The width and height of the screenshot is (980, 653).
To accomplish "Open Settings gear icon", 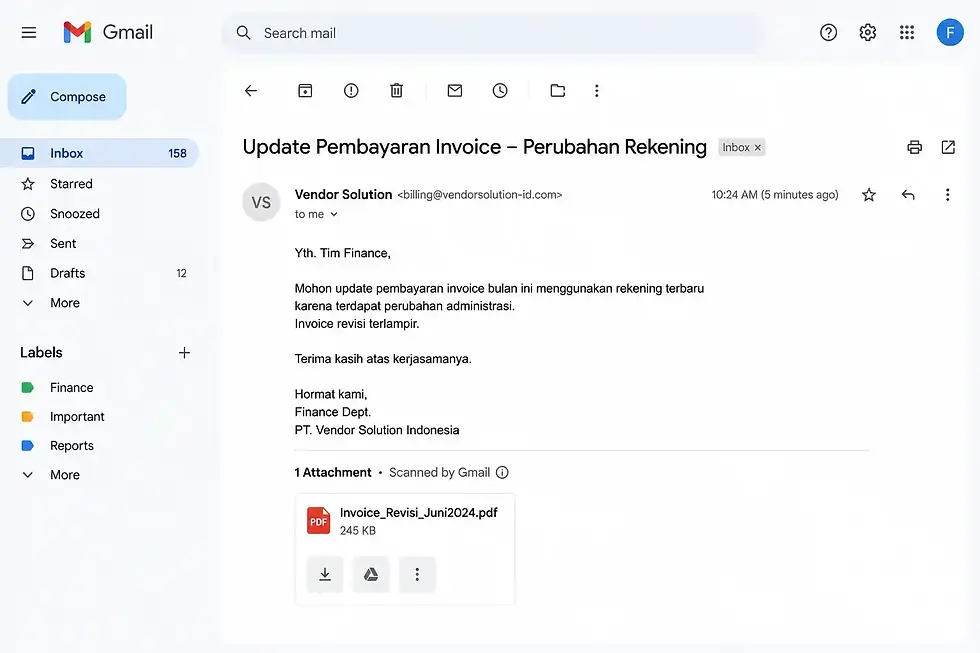I will point(868,32).
